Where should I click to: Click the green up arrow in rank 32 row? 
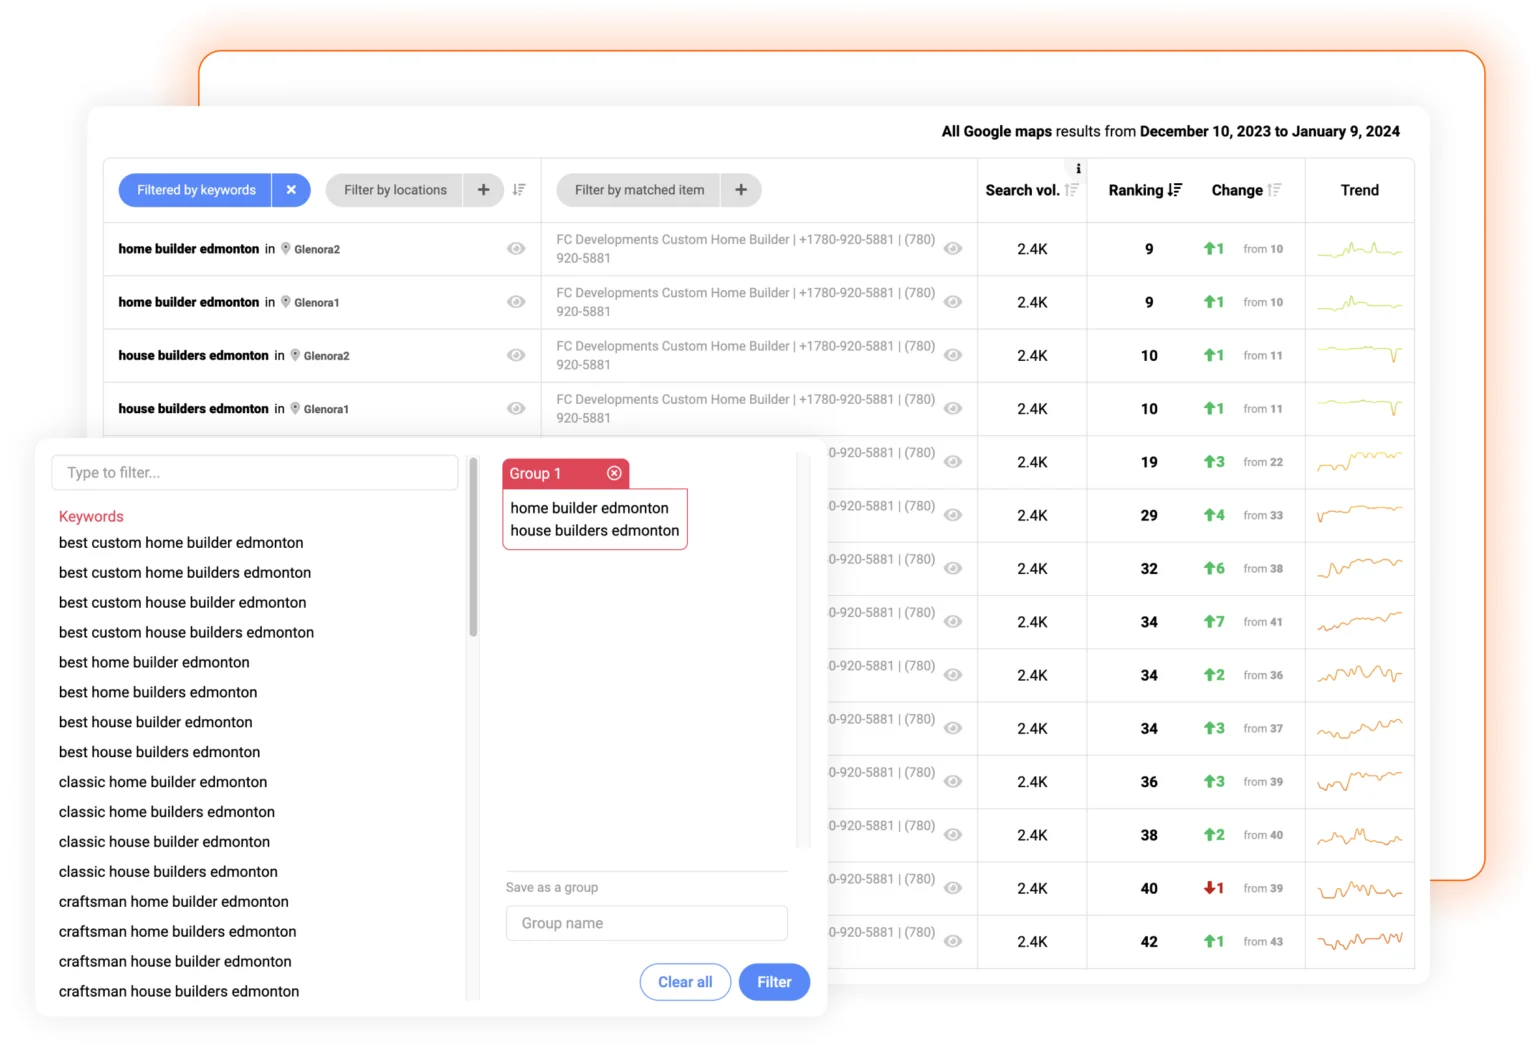pyautogui.click(x=1209, y=568)
